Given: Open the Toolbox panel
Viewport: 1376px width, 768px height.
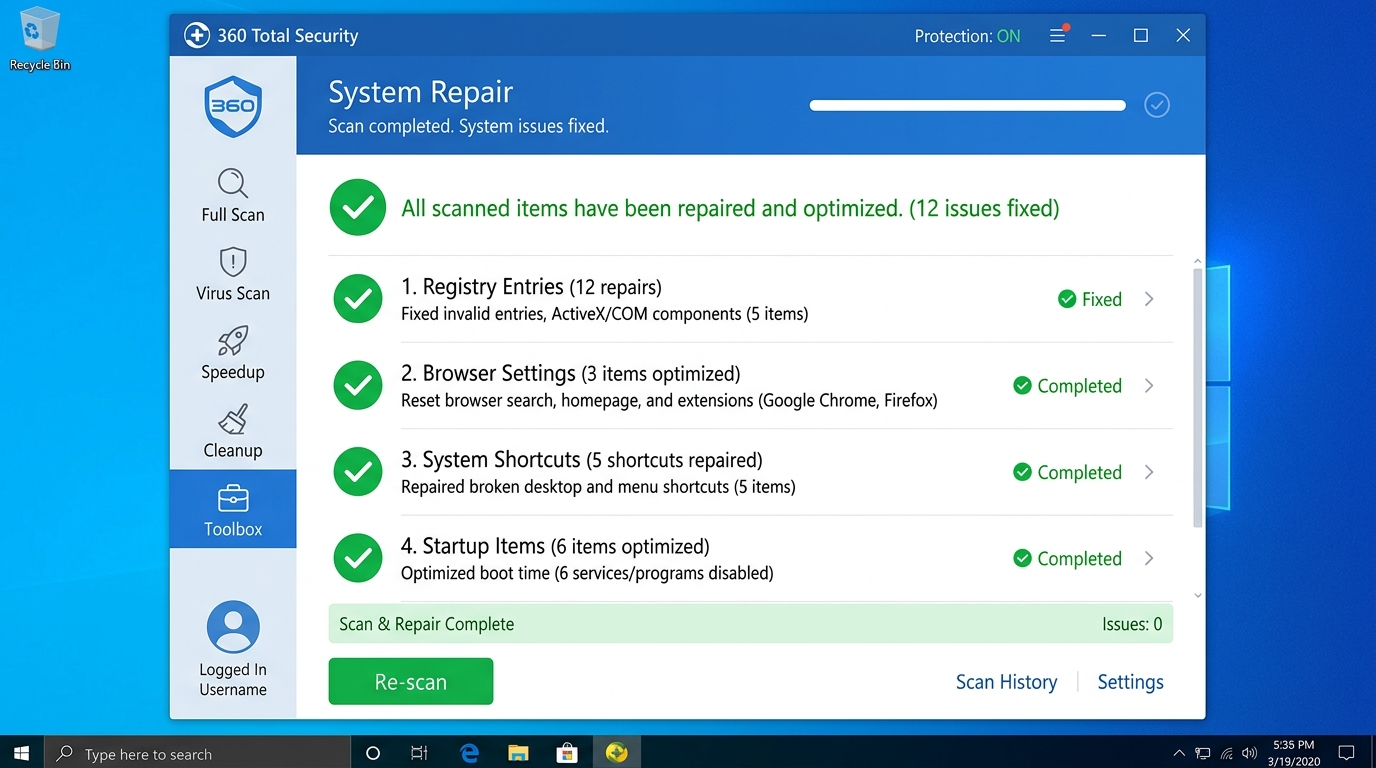Looking at the screenshot, I should (x=232, y=509).
